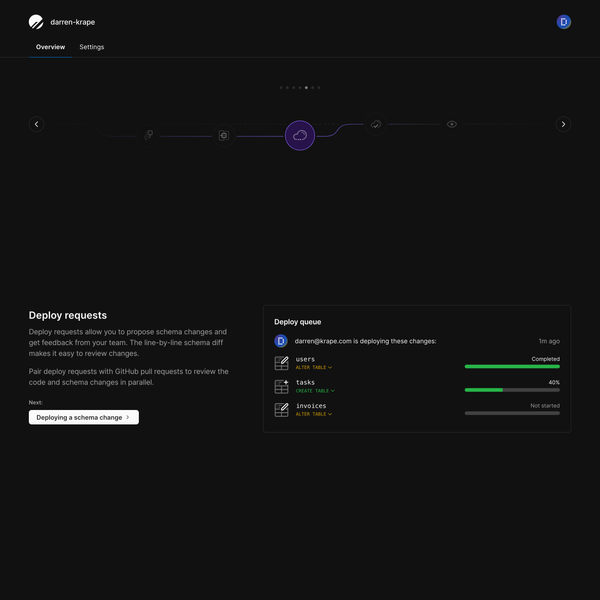Click the 'Deploy requests' heading

click(68, 315)
